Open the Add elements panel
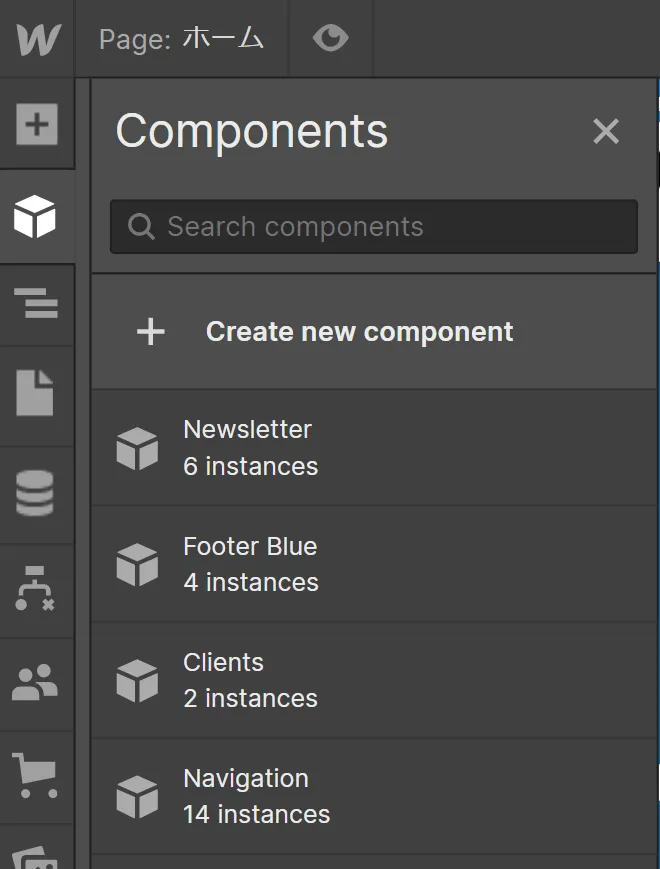This screenshot has width=660, height=869. (37, 125)
